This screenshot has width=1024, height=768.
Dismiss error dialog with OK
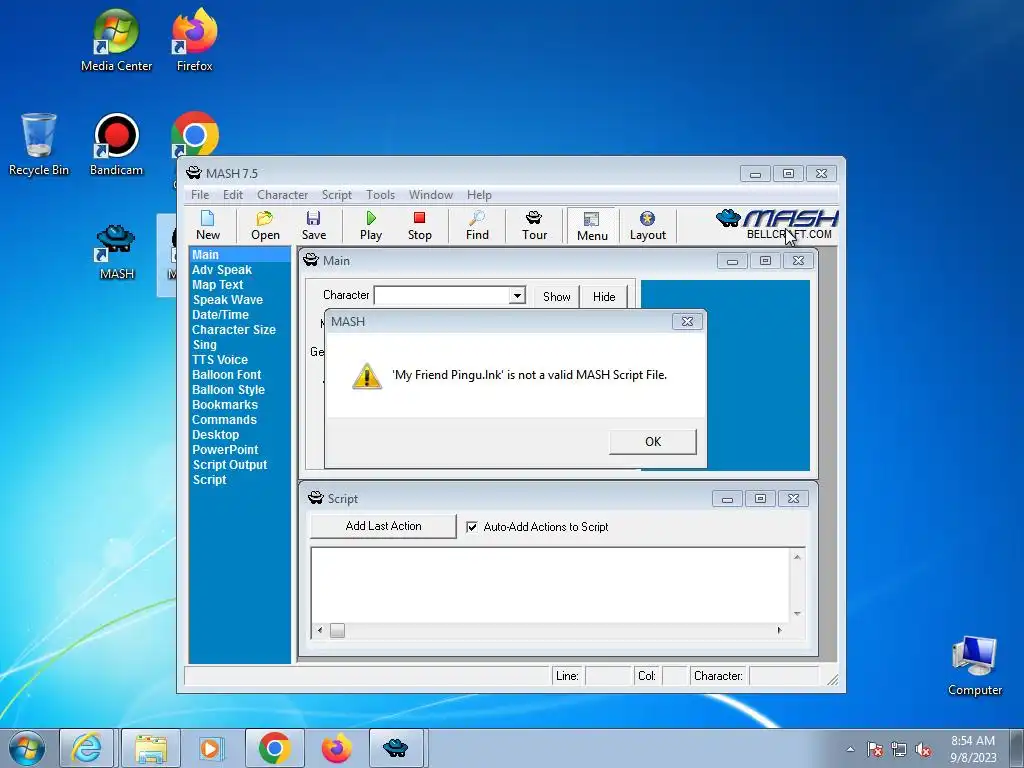(652, 441)
